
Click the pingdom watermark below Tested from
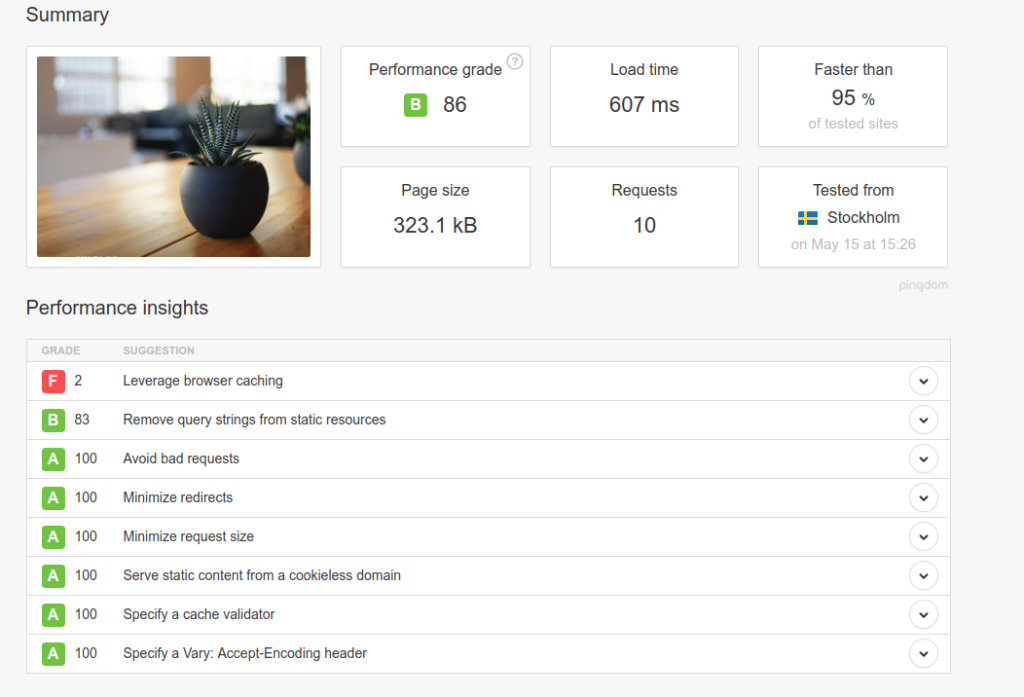pyautogui.click(x=923, y=284)
